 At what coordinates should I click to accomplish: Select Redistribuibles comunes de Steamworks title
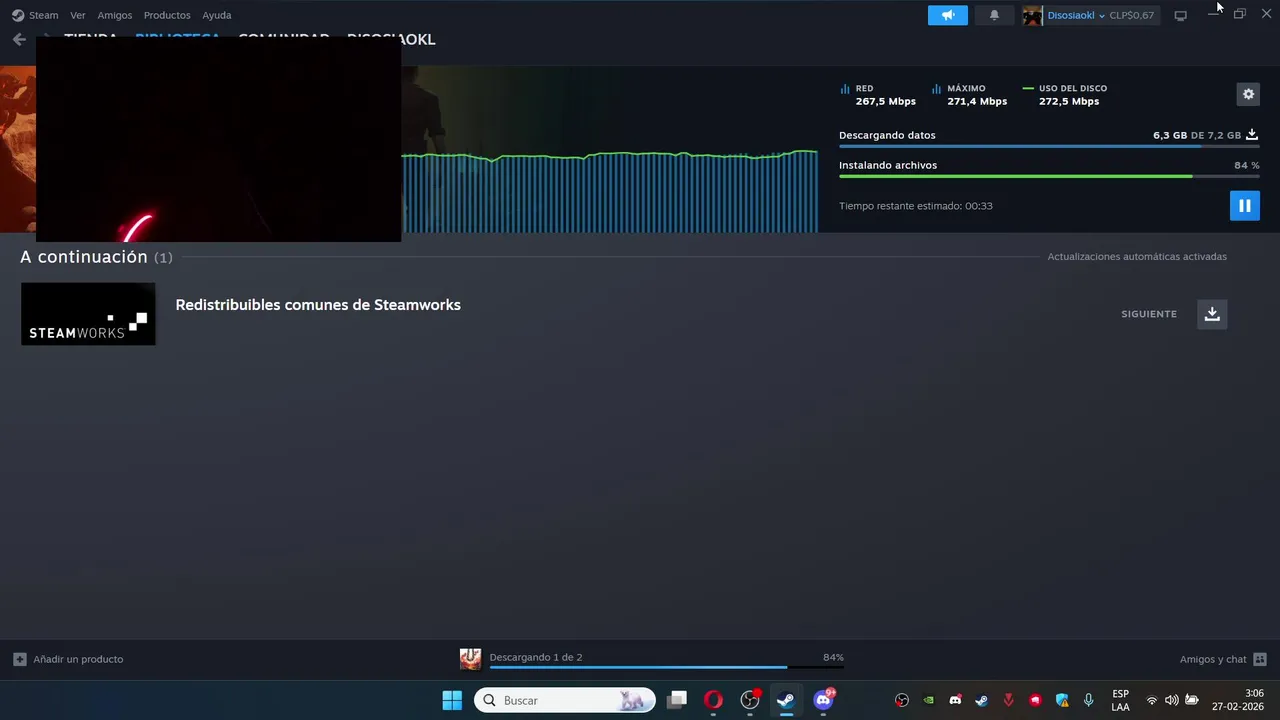pos(318,305)
